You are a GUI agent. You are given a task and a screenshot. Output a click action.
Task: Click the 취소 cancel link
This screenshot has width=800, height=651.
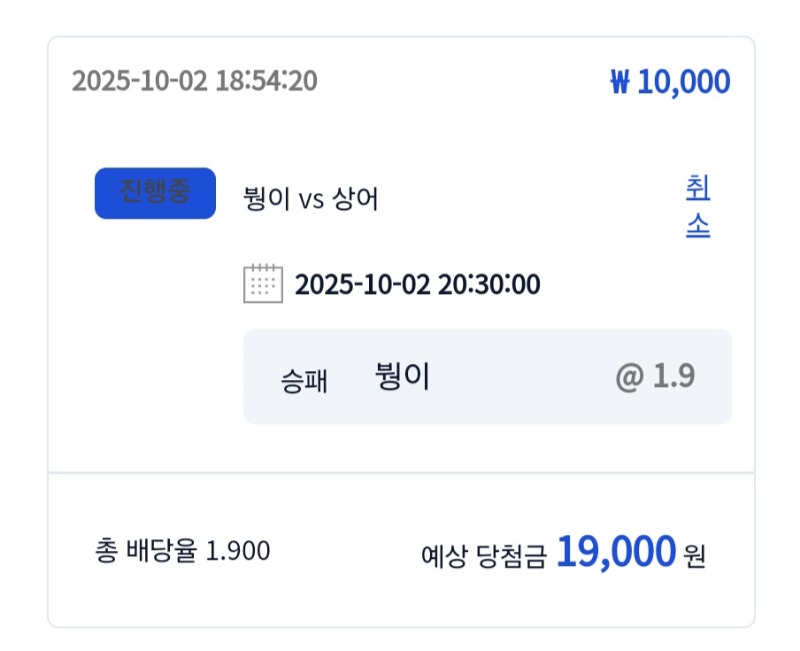pos(697,207)
